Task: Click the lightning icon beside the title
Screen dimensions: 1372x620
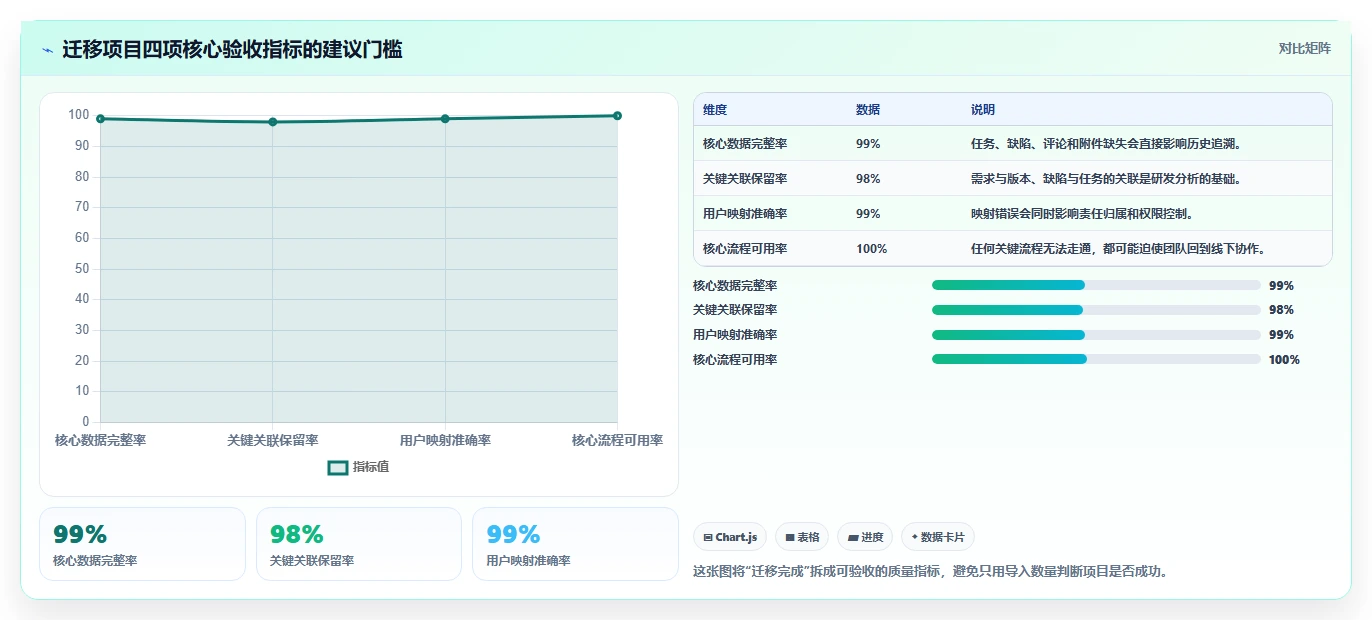Action: coord(47,50)
